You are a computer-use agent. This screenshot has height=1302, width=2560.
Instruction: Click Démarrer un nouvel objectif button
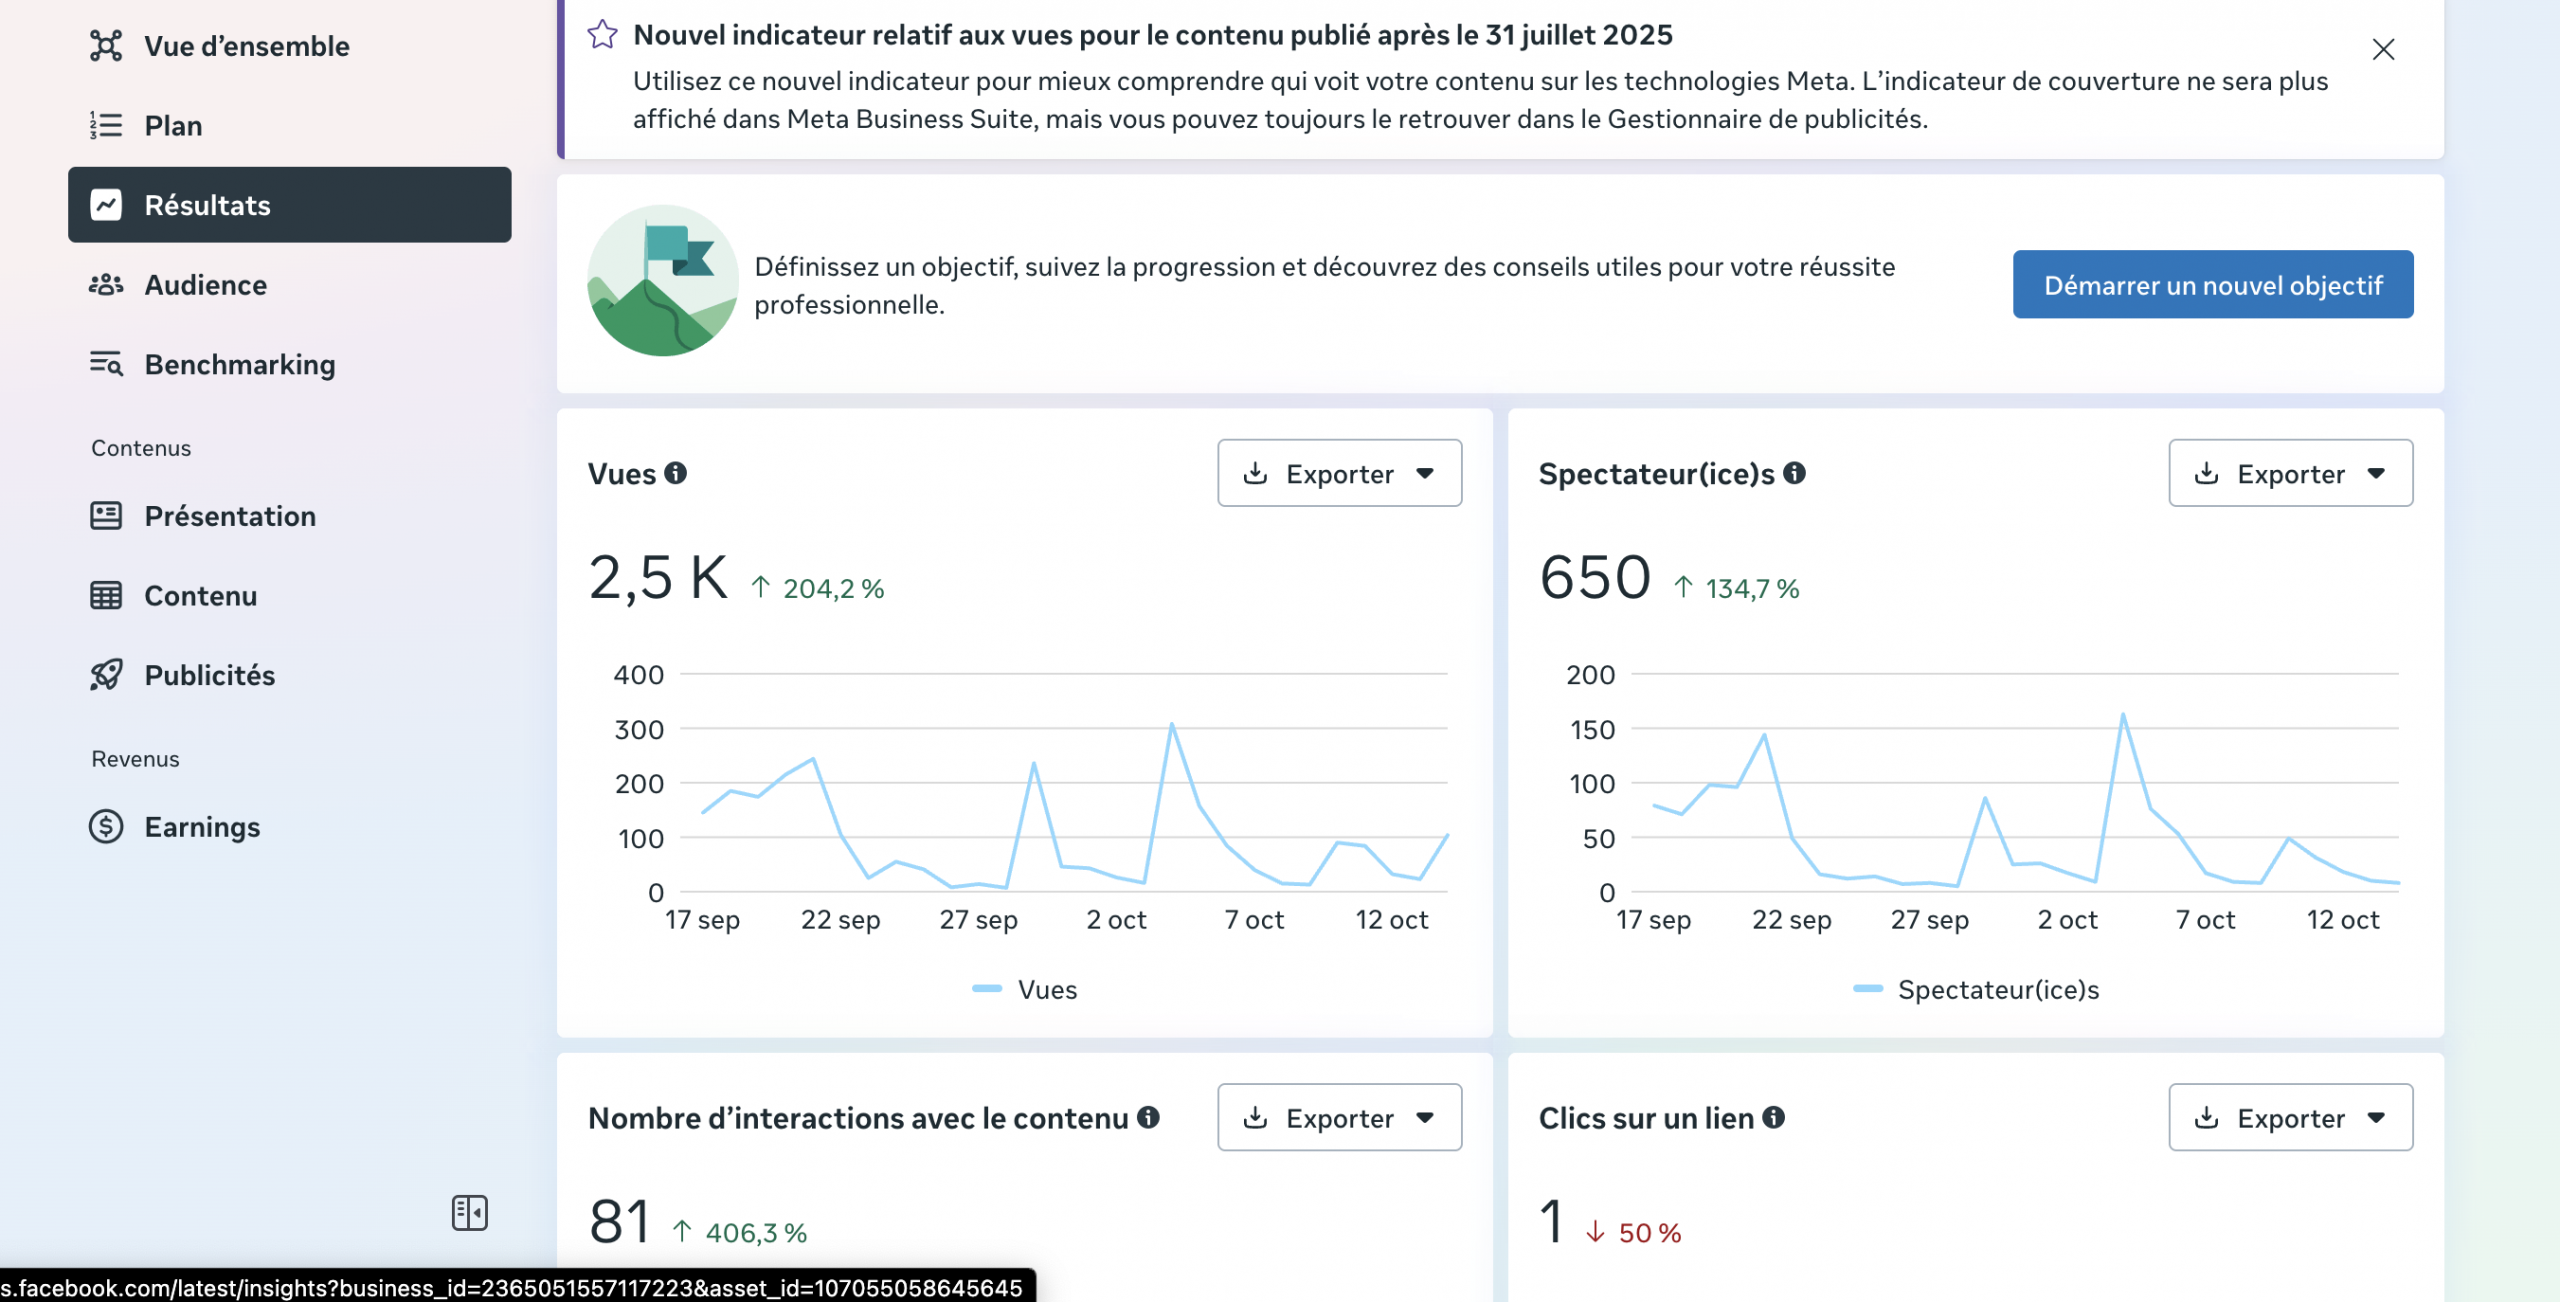coord(2212,285)
